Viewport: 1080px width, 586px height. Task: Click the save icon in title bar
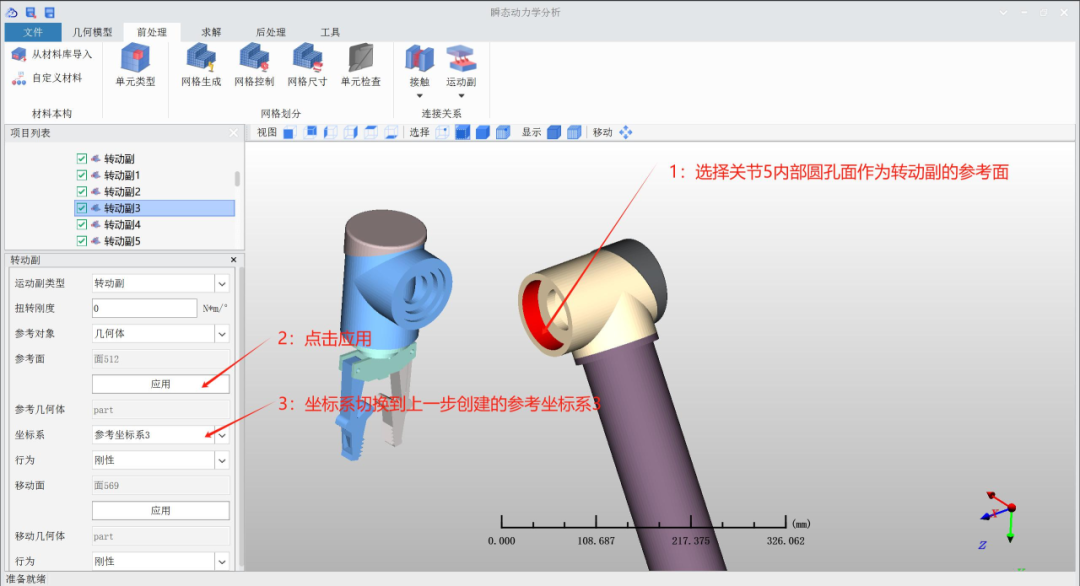49,12
